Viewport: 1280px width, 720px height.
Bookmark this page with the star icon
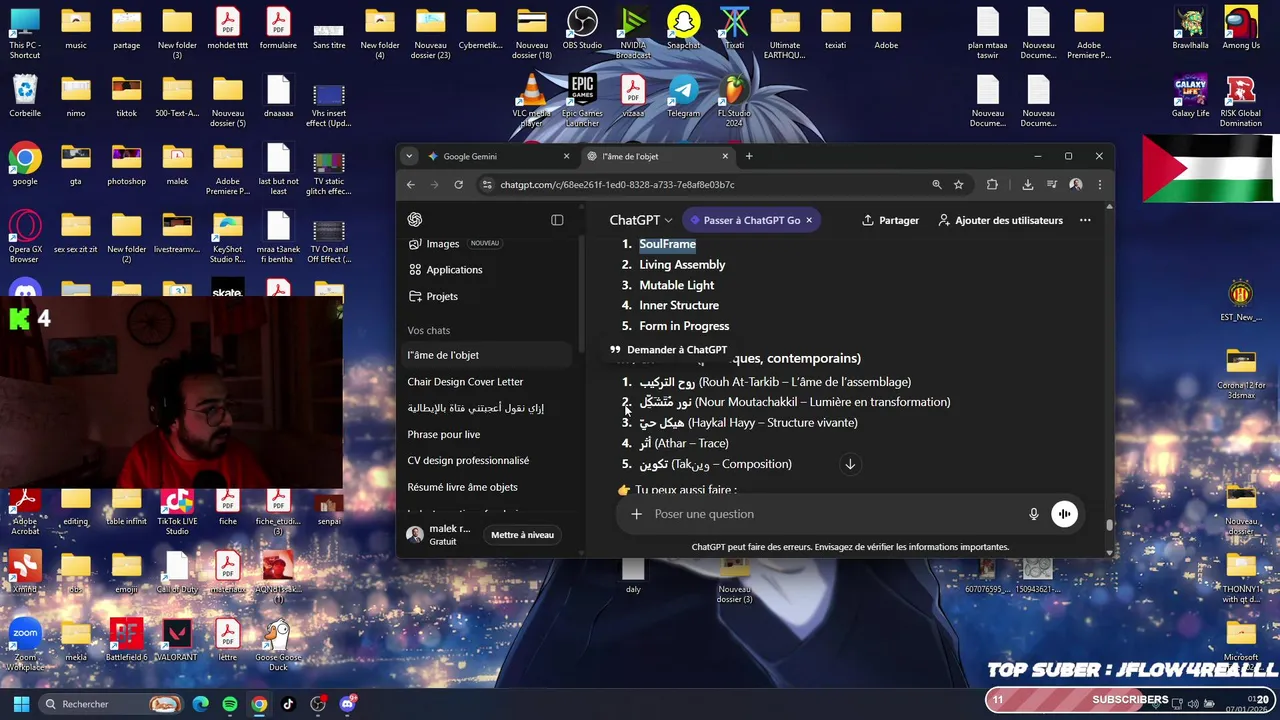click(x=959, y=184)
